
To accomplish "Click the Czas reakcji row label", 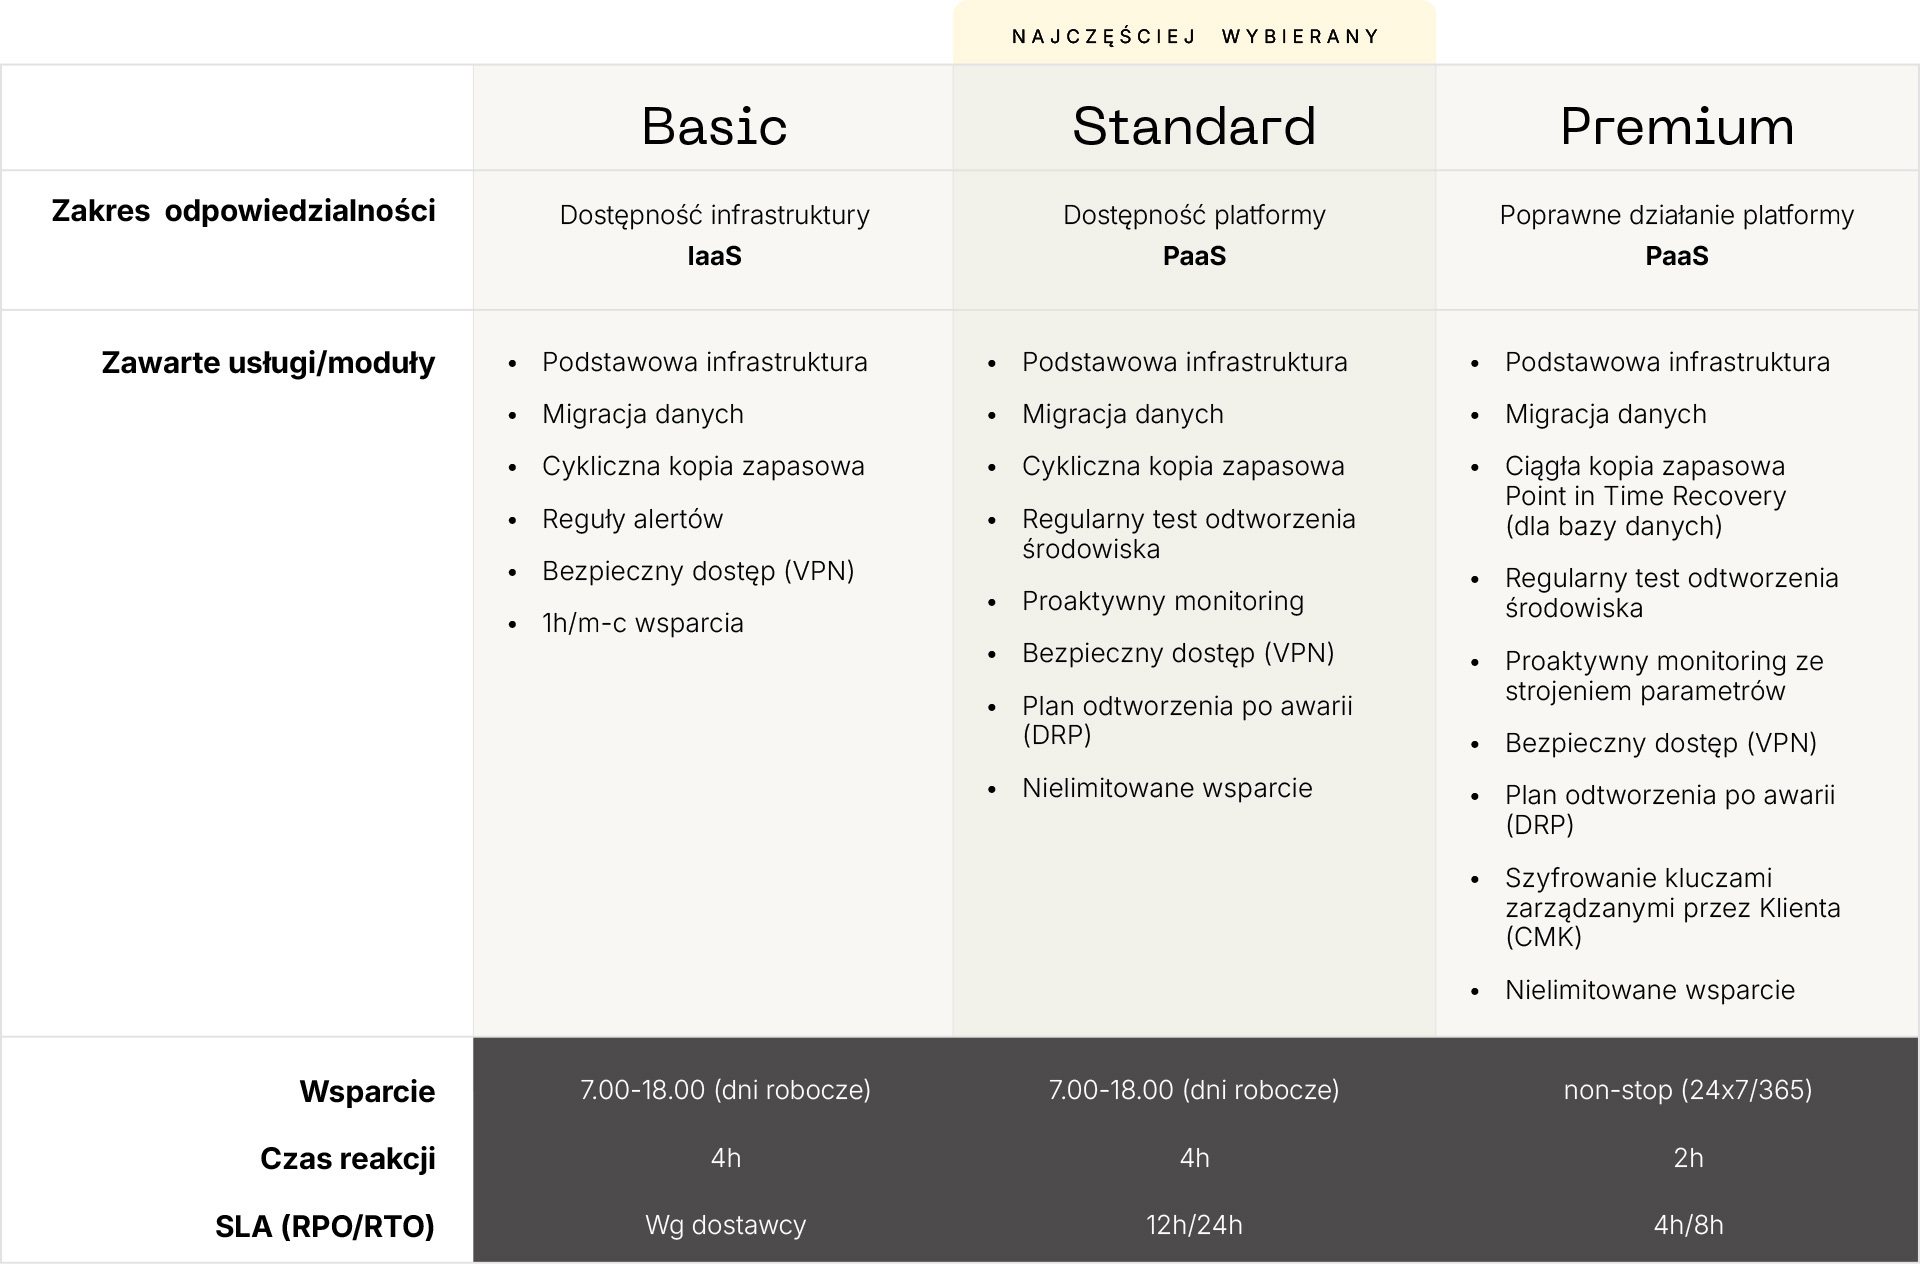I will (348, 1158).
